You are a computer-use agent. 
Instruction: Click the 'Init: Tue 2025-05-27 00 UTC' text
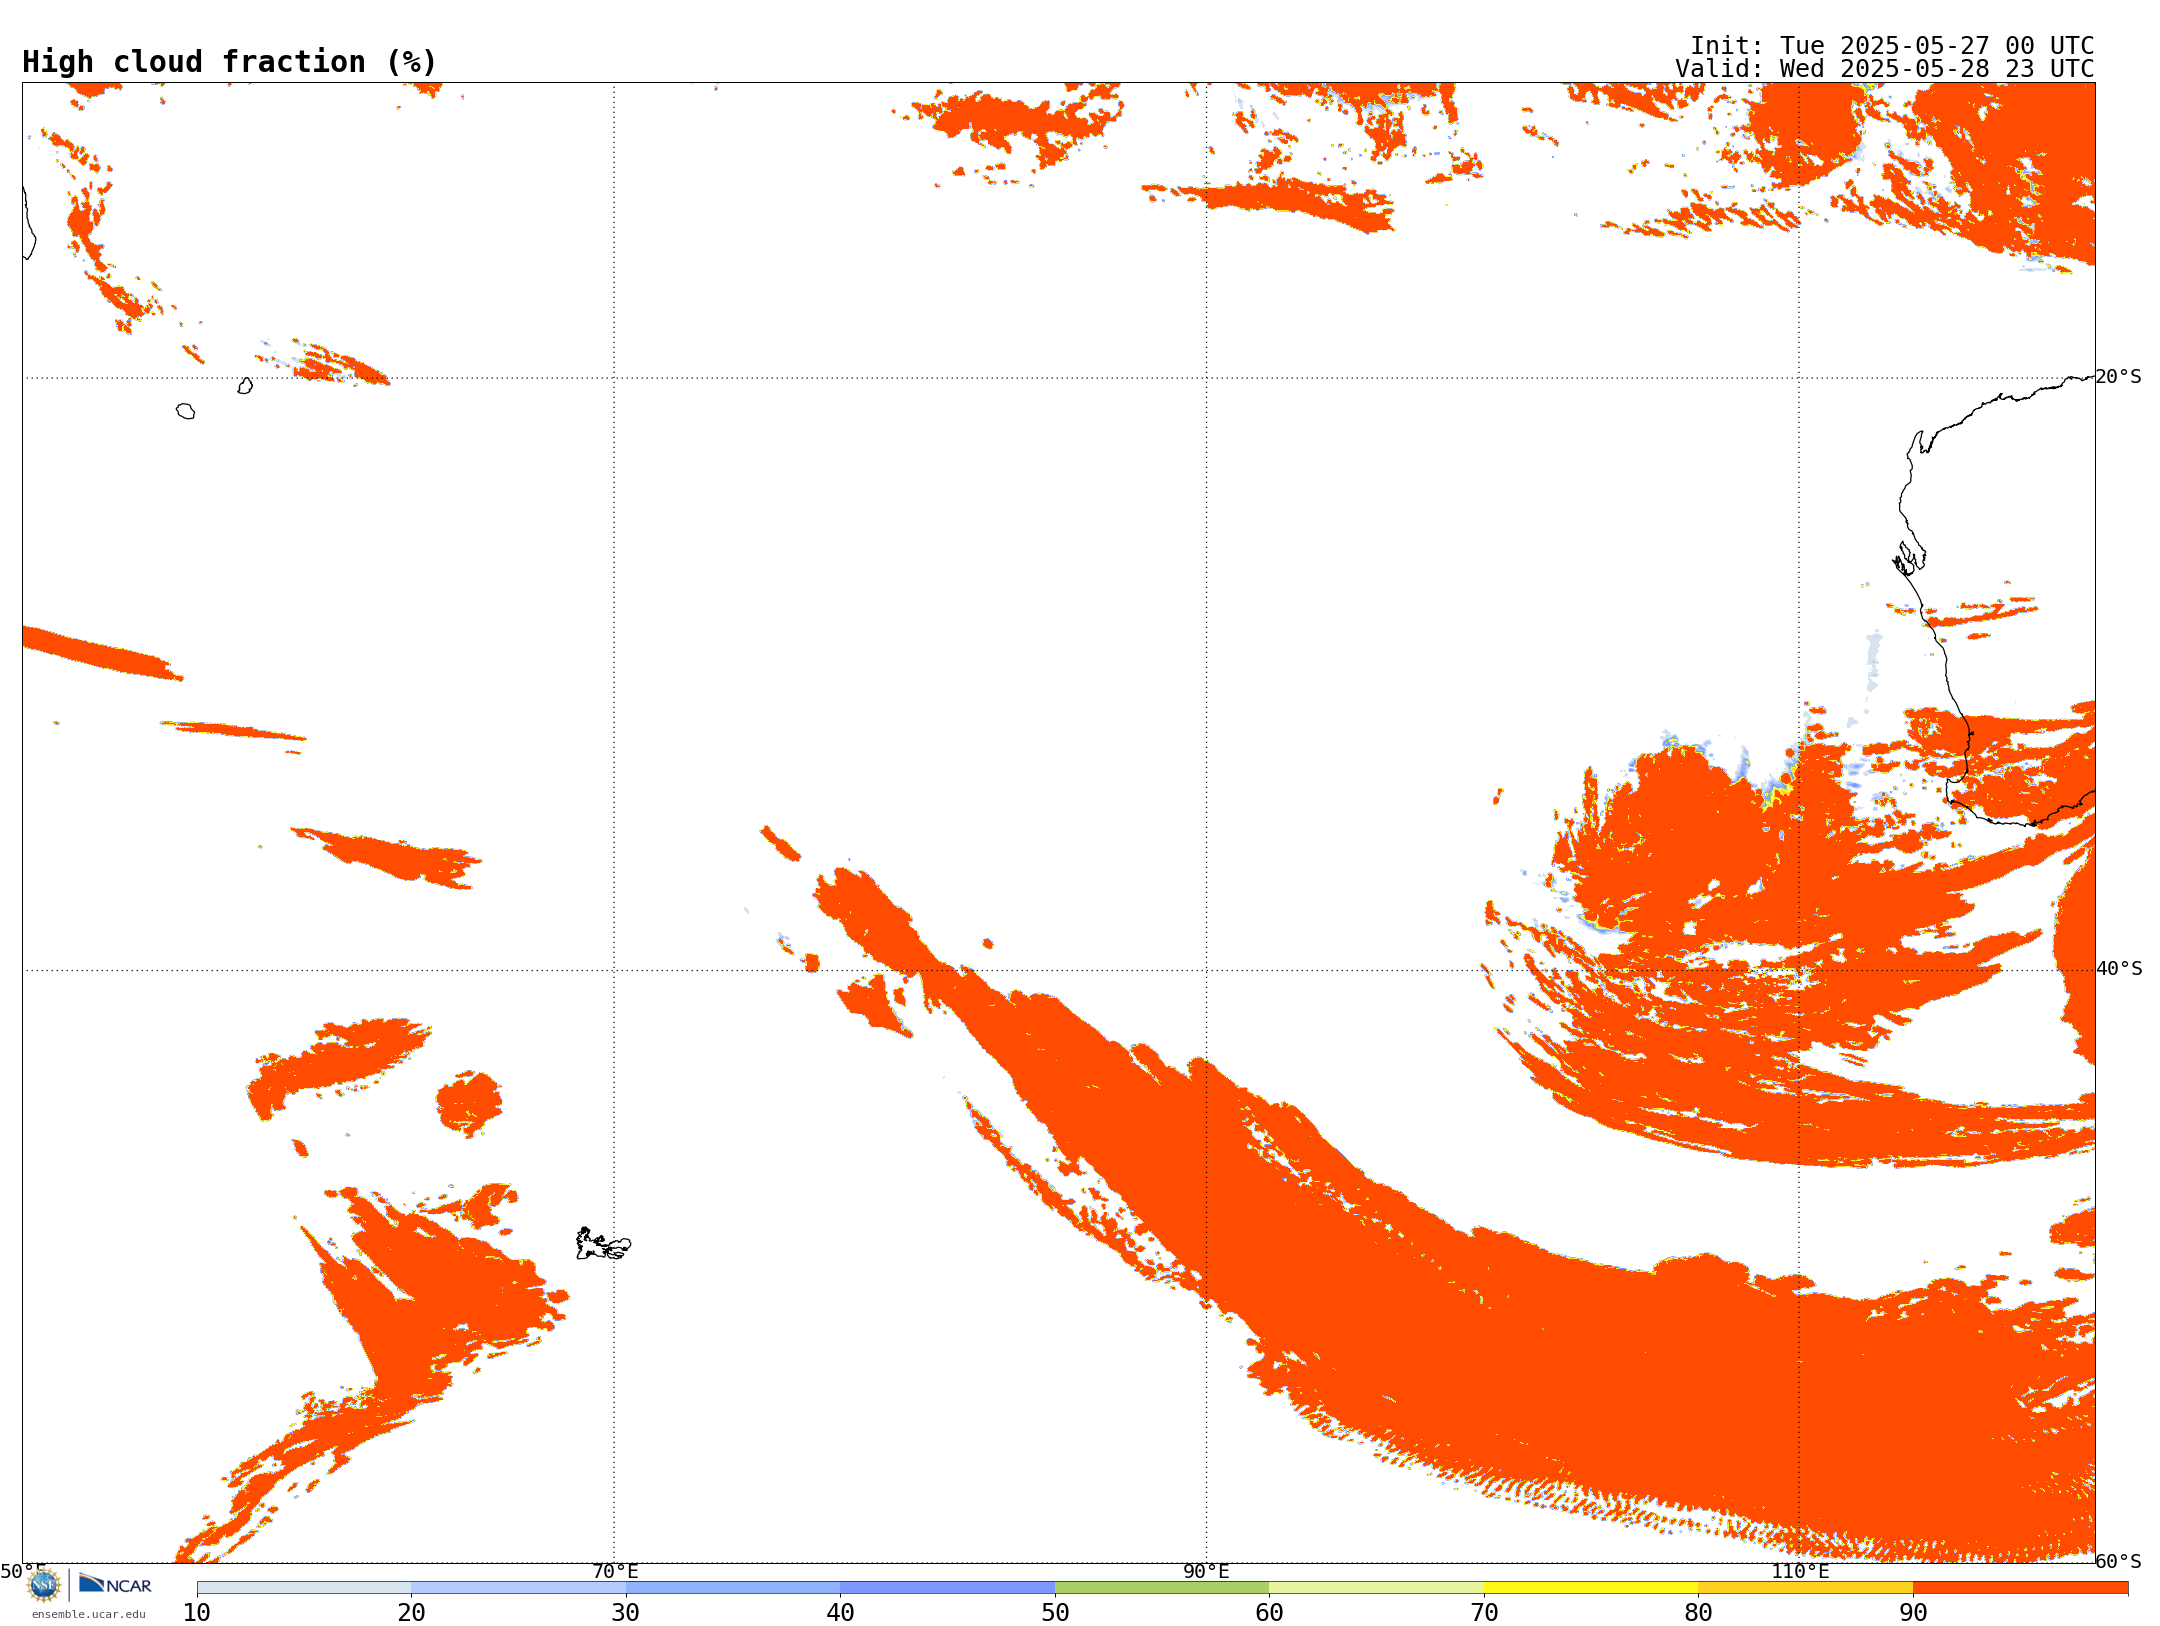point(1891,46)
